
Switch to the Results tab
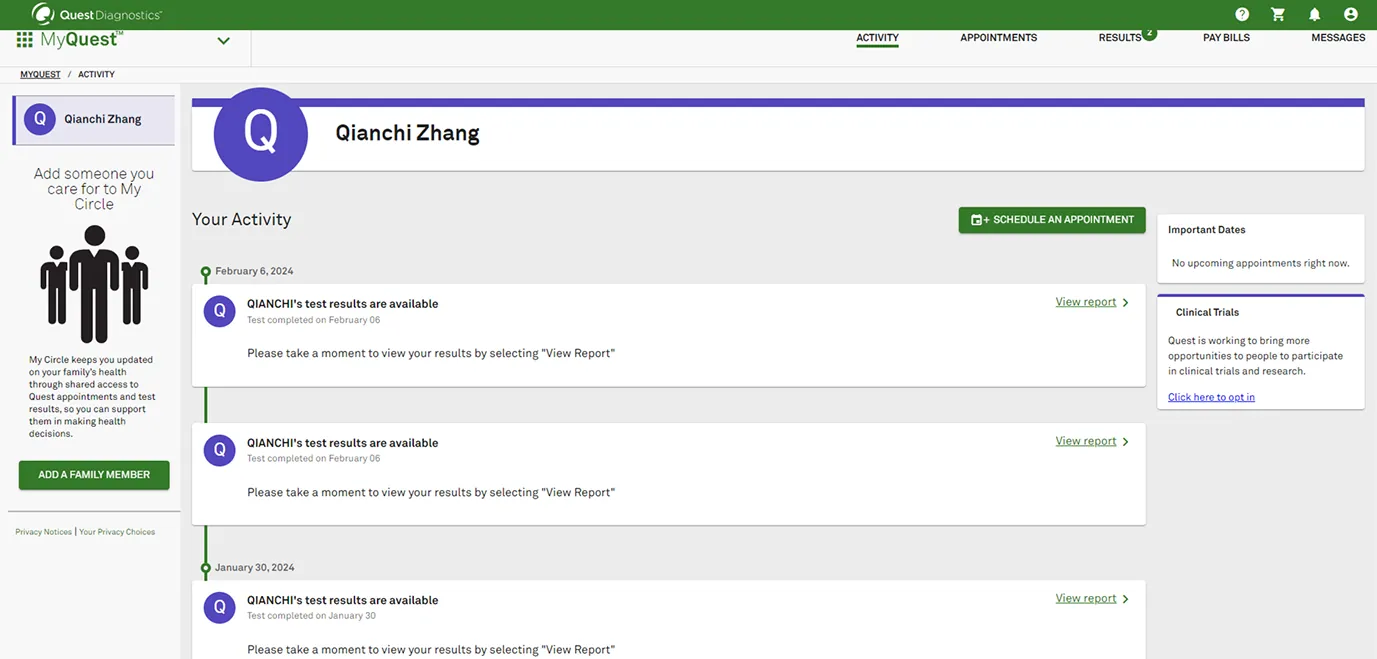point(1119,38)
